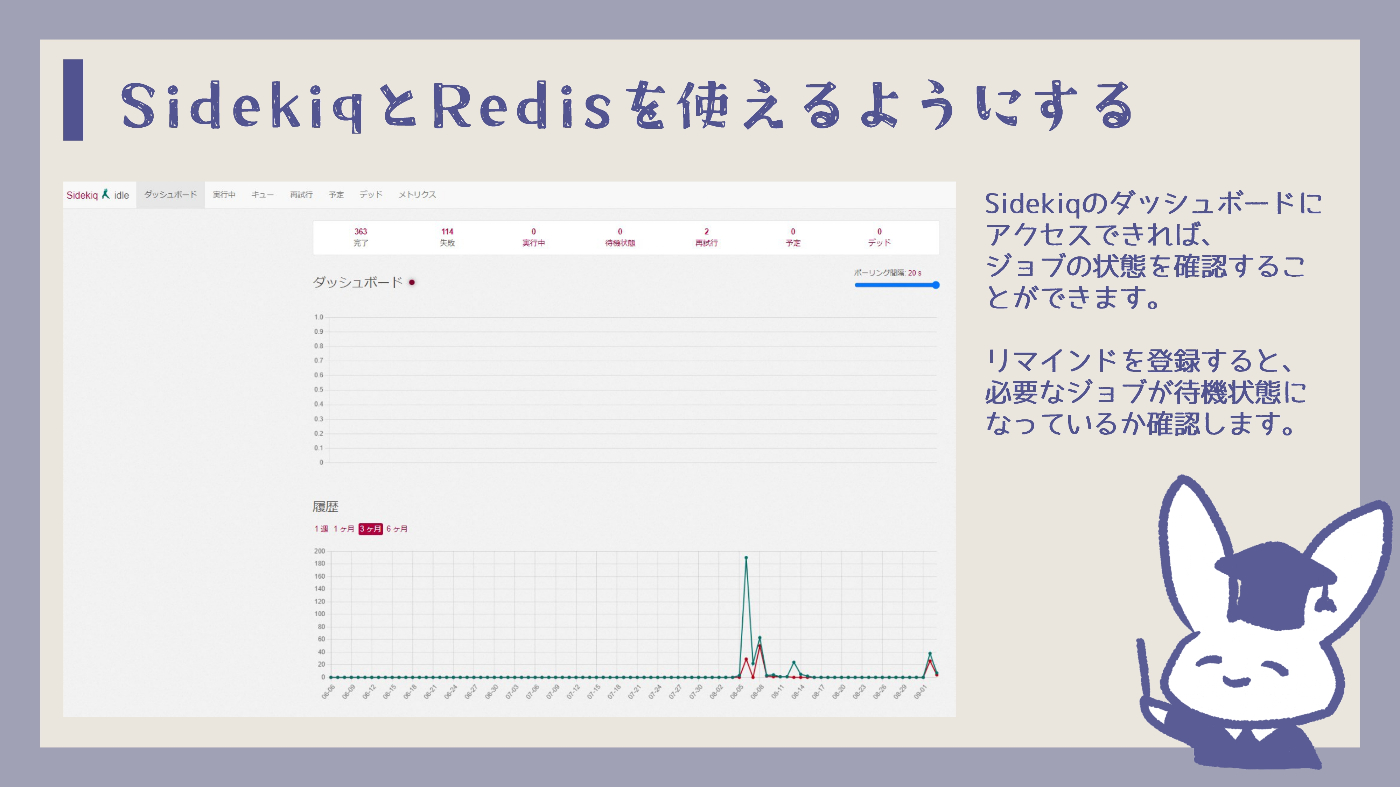Click the 08-05 date label on chart axis
The image size is (1400, 787).
[736, 692]
